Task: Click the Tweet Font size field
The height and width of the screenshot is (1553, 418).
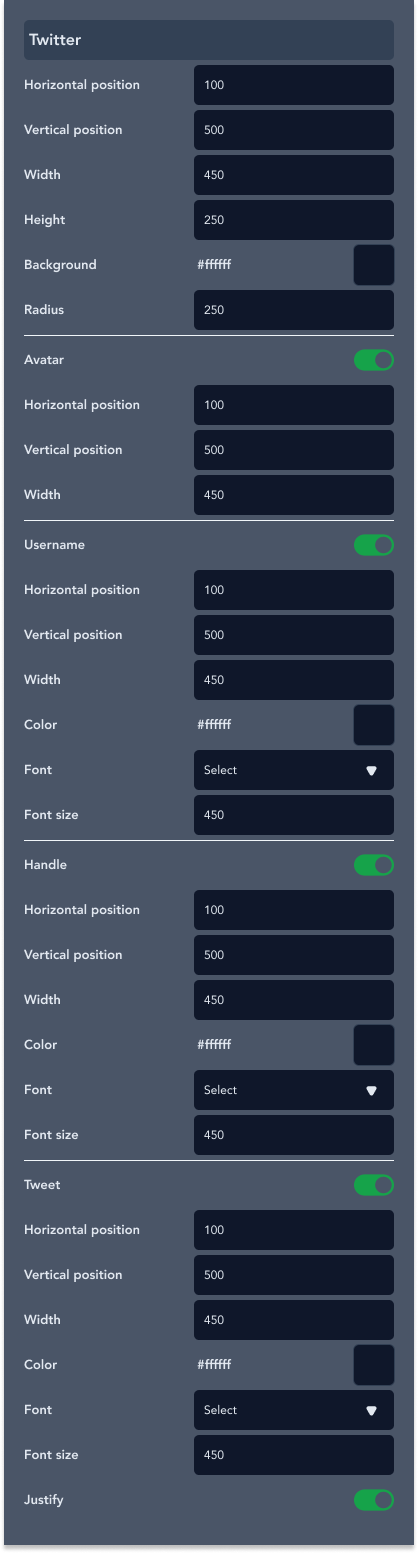Action: pos(294,1455)
